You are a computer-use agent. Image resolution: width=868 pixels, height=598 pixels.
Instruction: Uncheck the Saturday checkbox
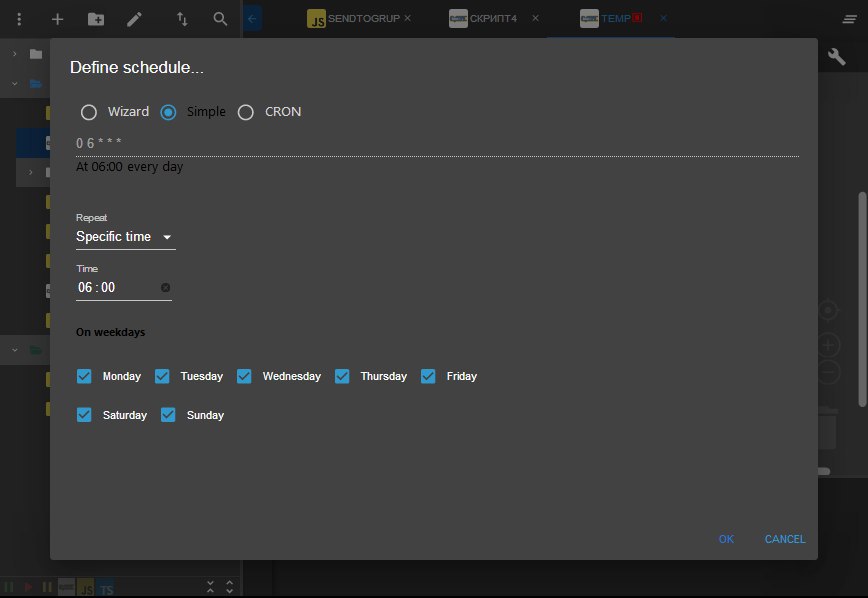(x=84, y=415)
